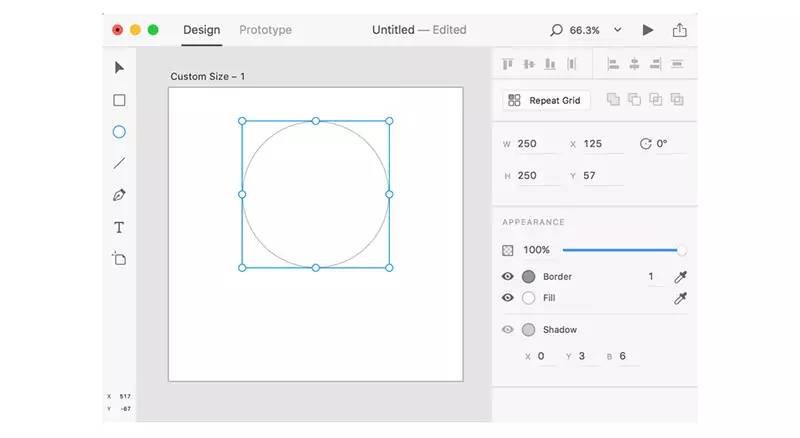The width and height of the screenshot is (800, 438).
Task: Select the Select arrow tool
Action: point(119,68)
